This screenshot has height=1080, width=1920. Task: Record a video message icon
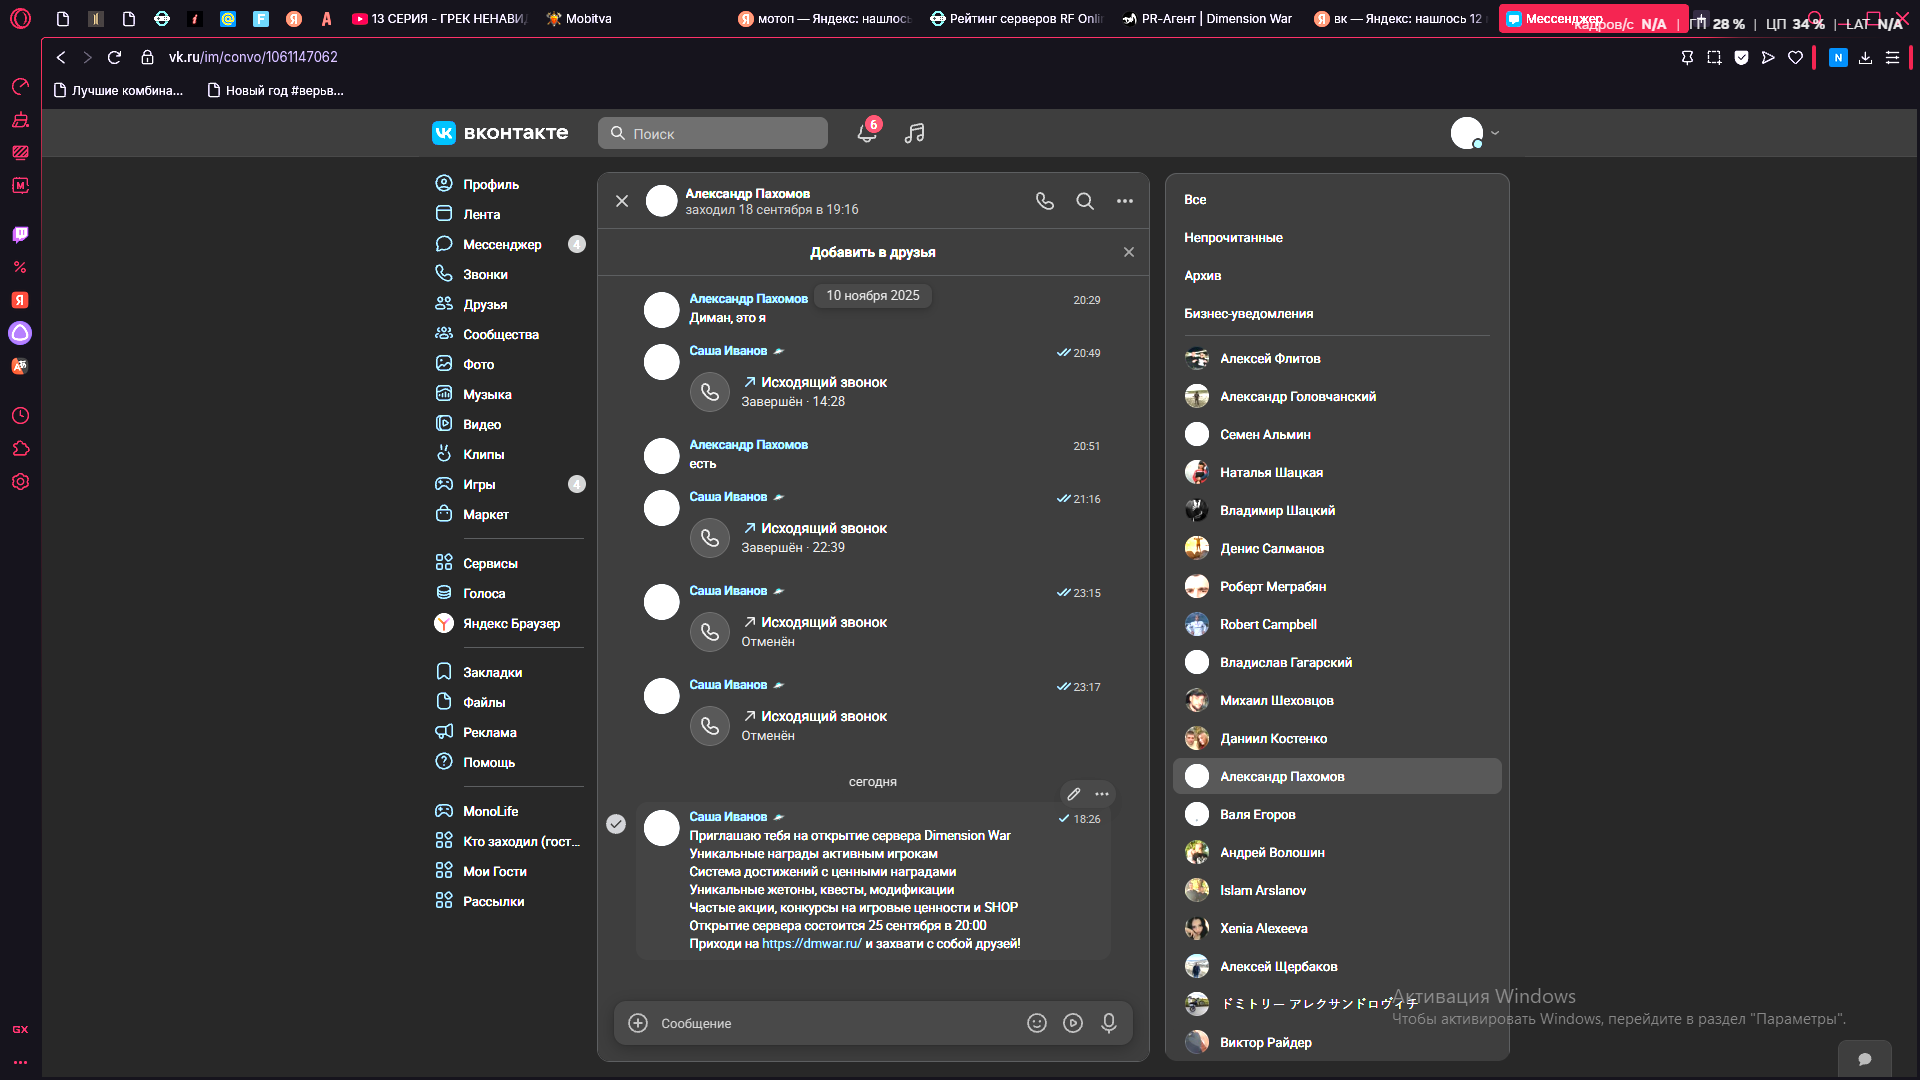pyautogui.click(x=1073, y=1023)
